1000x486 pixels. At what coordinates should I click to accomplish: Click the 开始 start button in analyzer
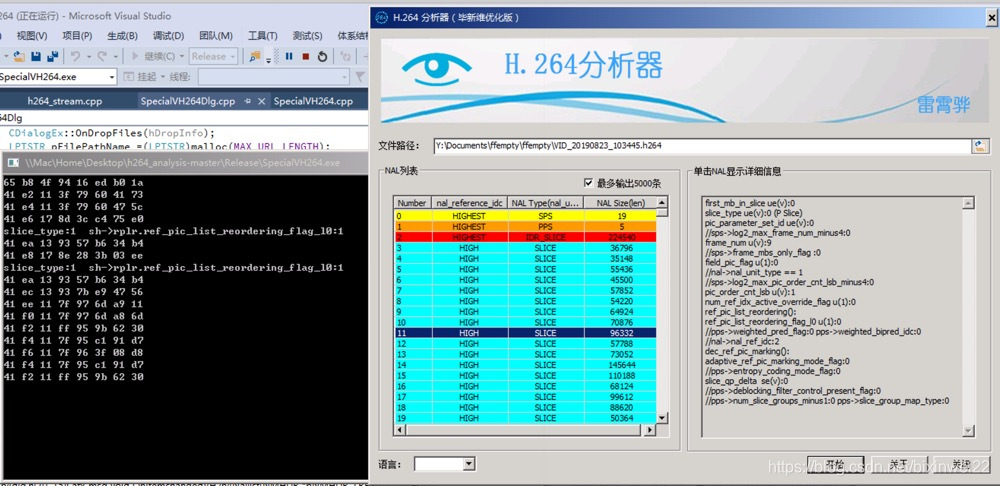click(x=835, y=464)
